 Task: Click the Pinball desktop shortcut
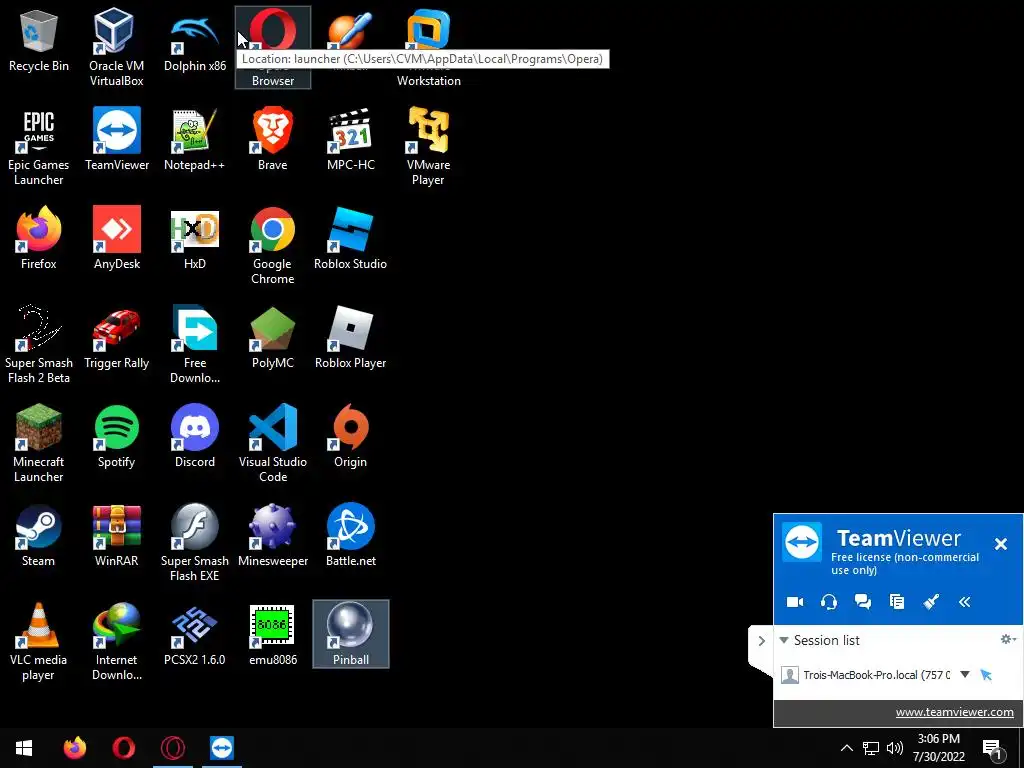coord(351,635)
